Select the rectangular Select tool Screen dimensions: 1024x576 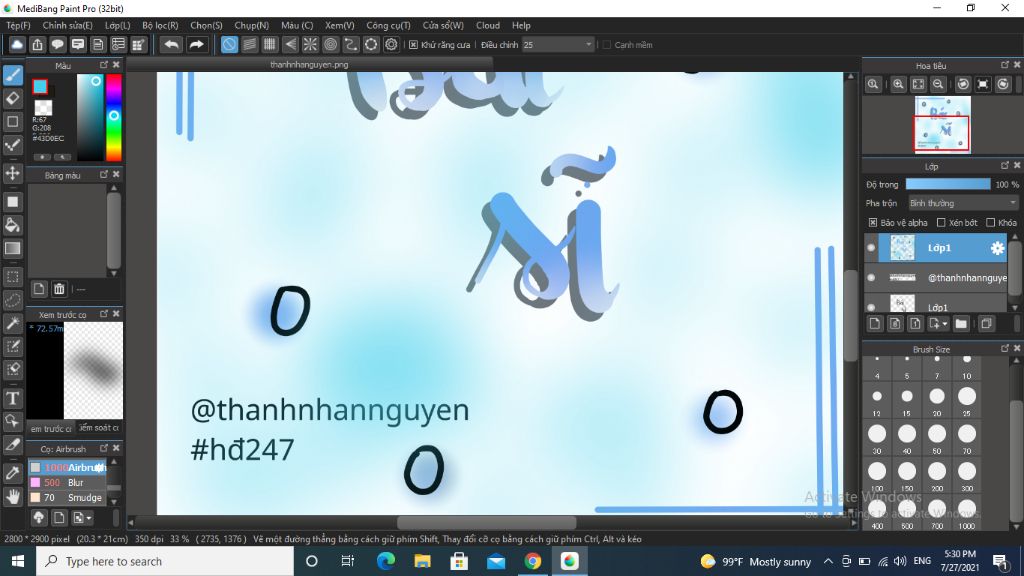[x=12, y=277]
